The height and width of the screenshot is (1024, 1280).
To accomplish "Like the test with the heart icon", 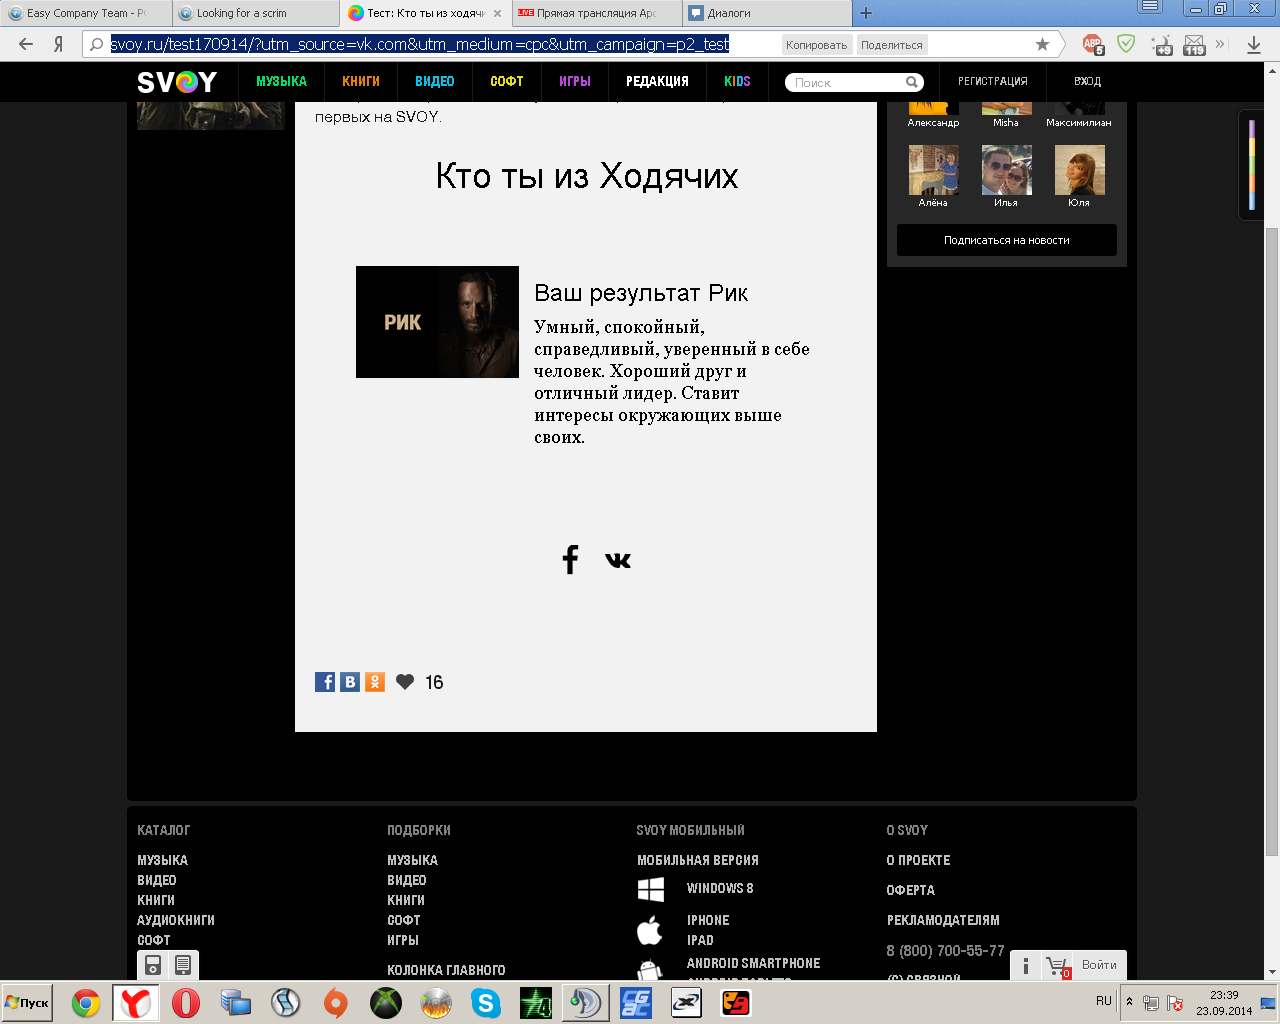I will (405, 682).
